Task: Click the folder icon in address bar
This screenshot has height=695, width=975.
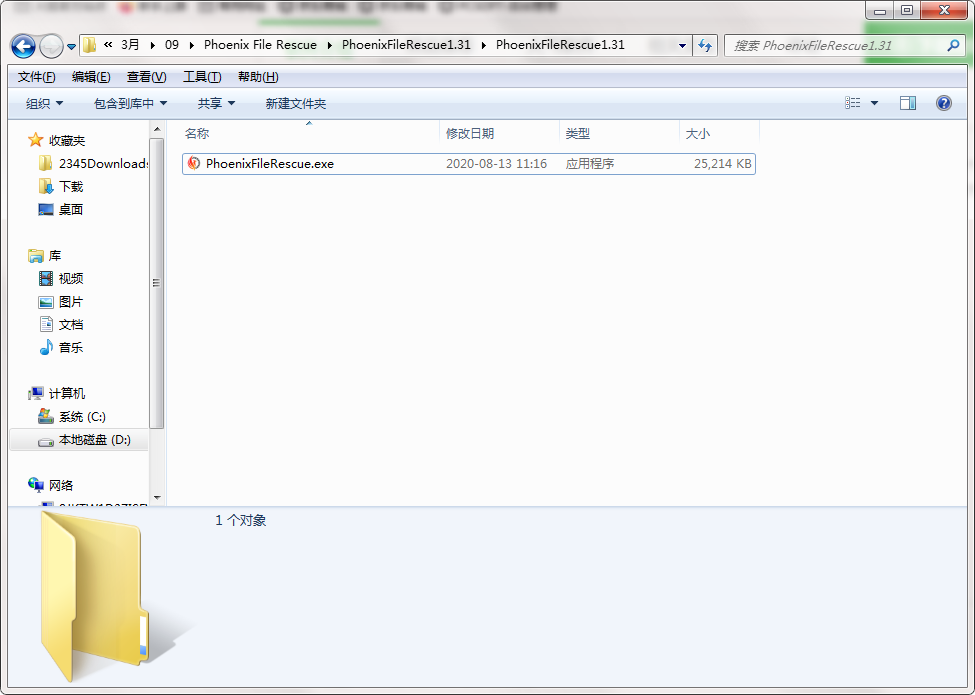Action: [x=90, y=45]
